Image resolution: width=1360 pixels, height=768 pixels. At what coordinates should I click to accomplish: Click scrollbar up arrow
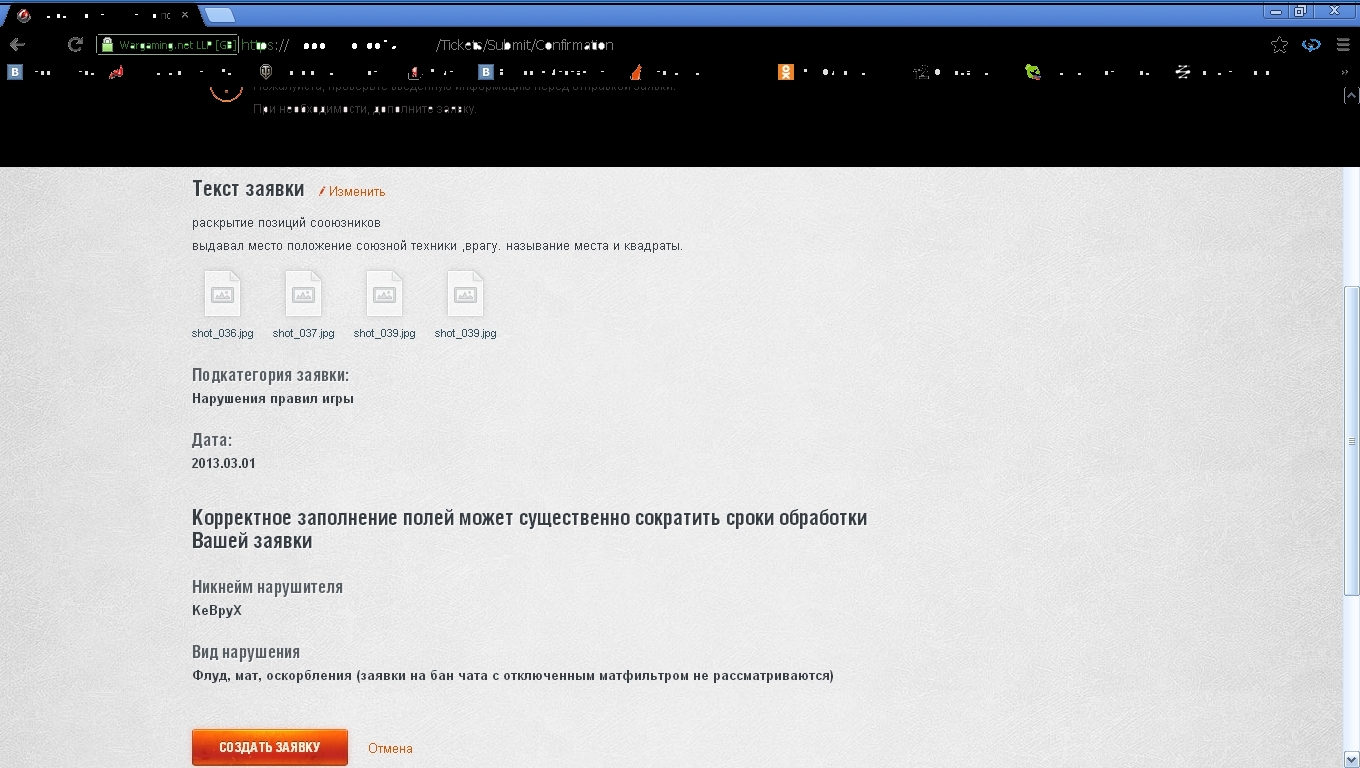tap(1352, 94)
